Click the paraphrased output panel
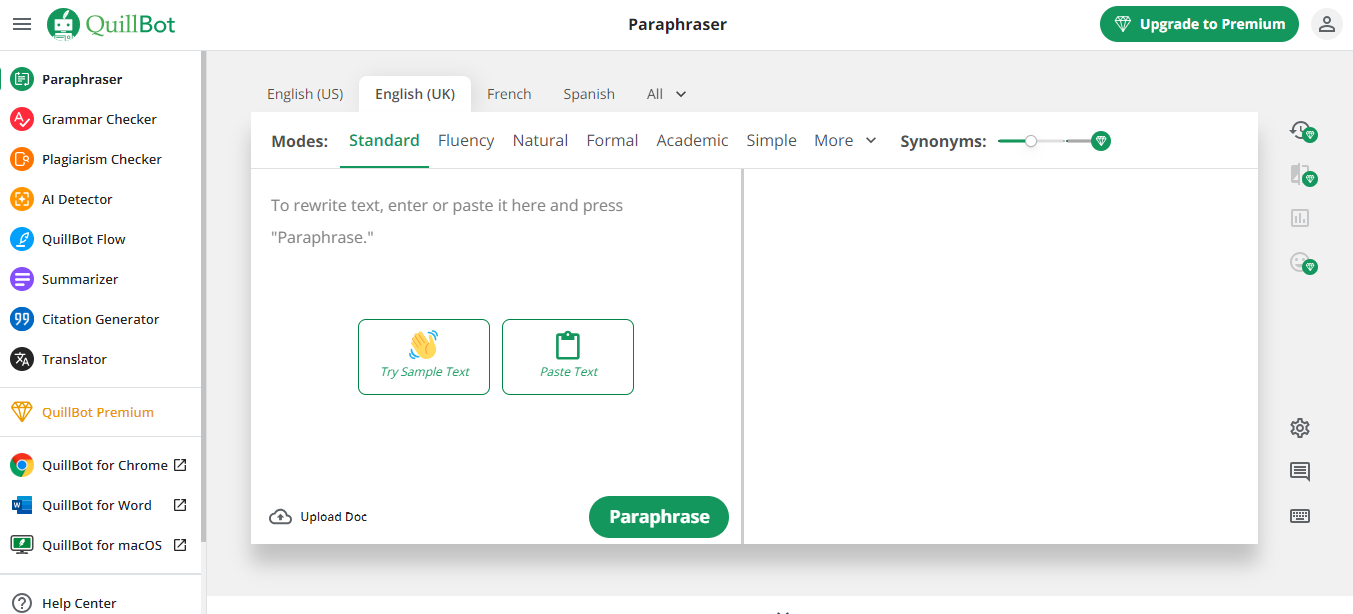 point(1001,356)
